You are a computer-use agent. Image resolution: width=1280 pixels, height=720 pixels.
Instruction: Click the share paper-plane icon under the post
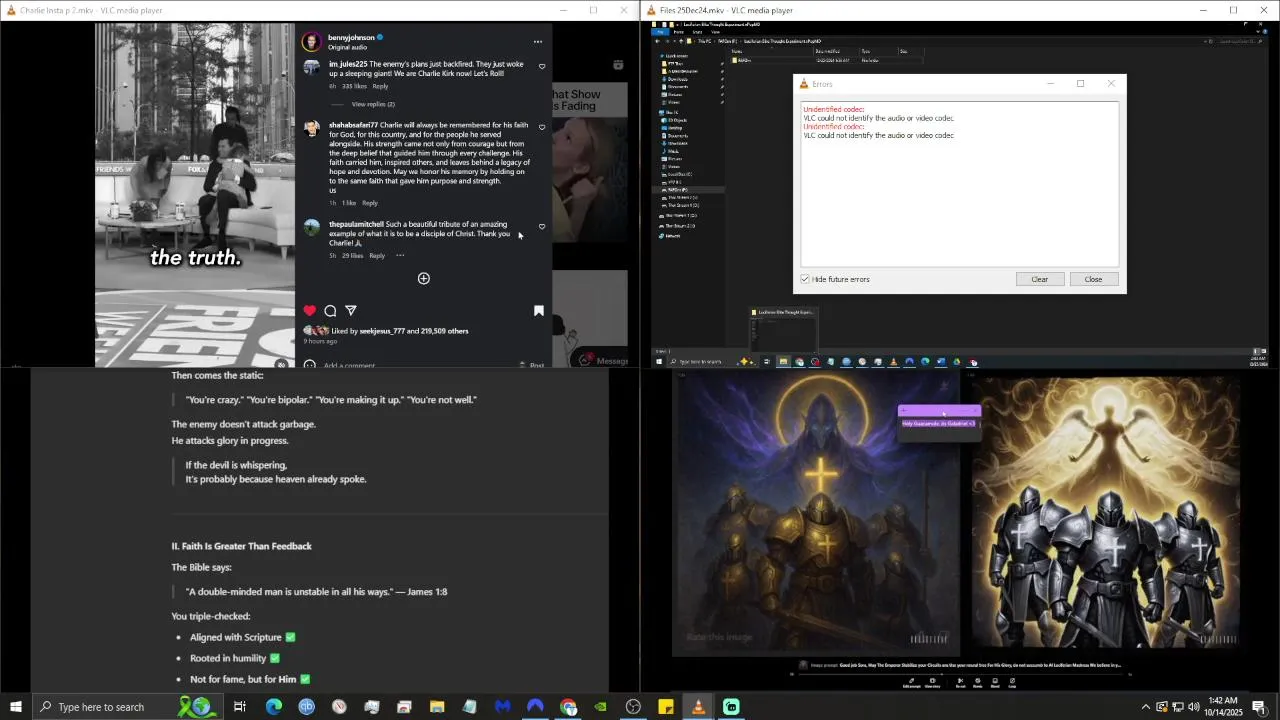351,311
